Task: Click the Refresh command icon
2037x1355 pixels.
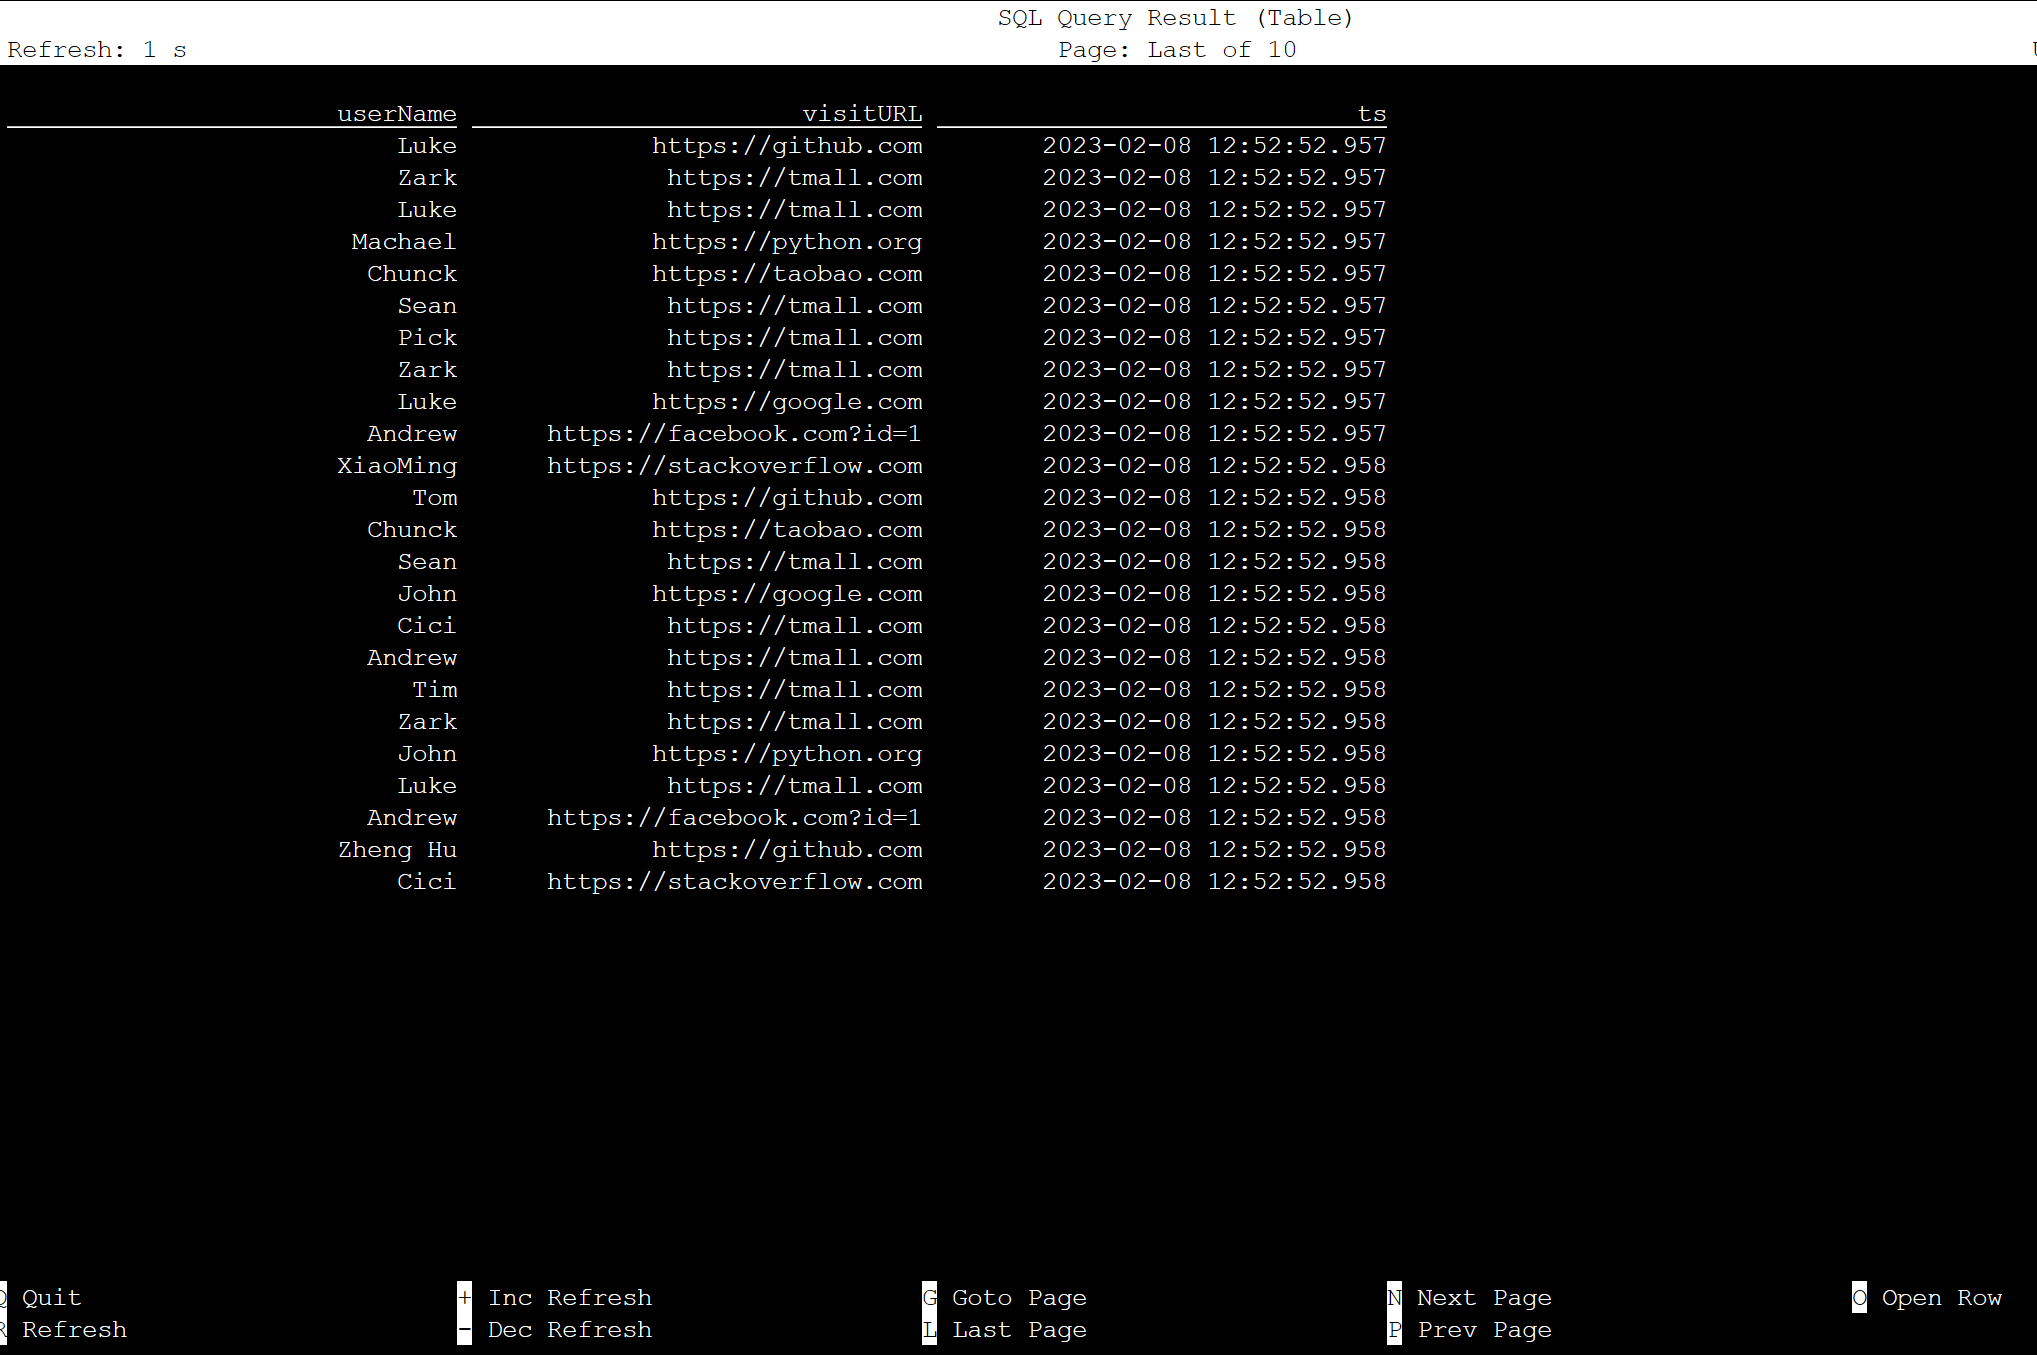Action: coord(6,1328)
